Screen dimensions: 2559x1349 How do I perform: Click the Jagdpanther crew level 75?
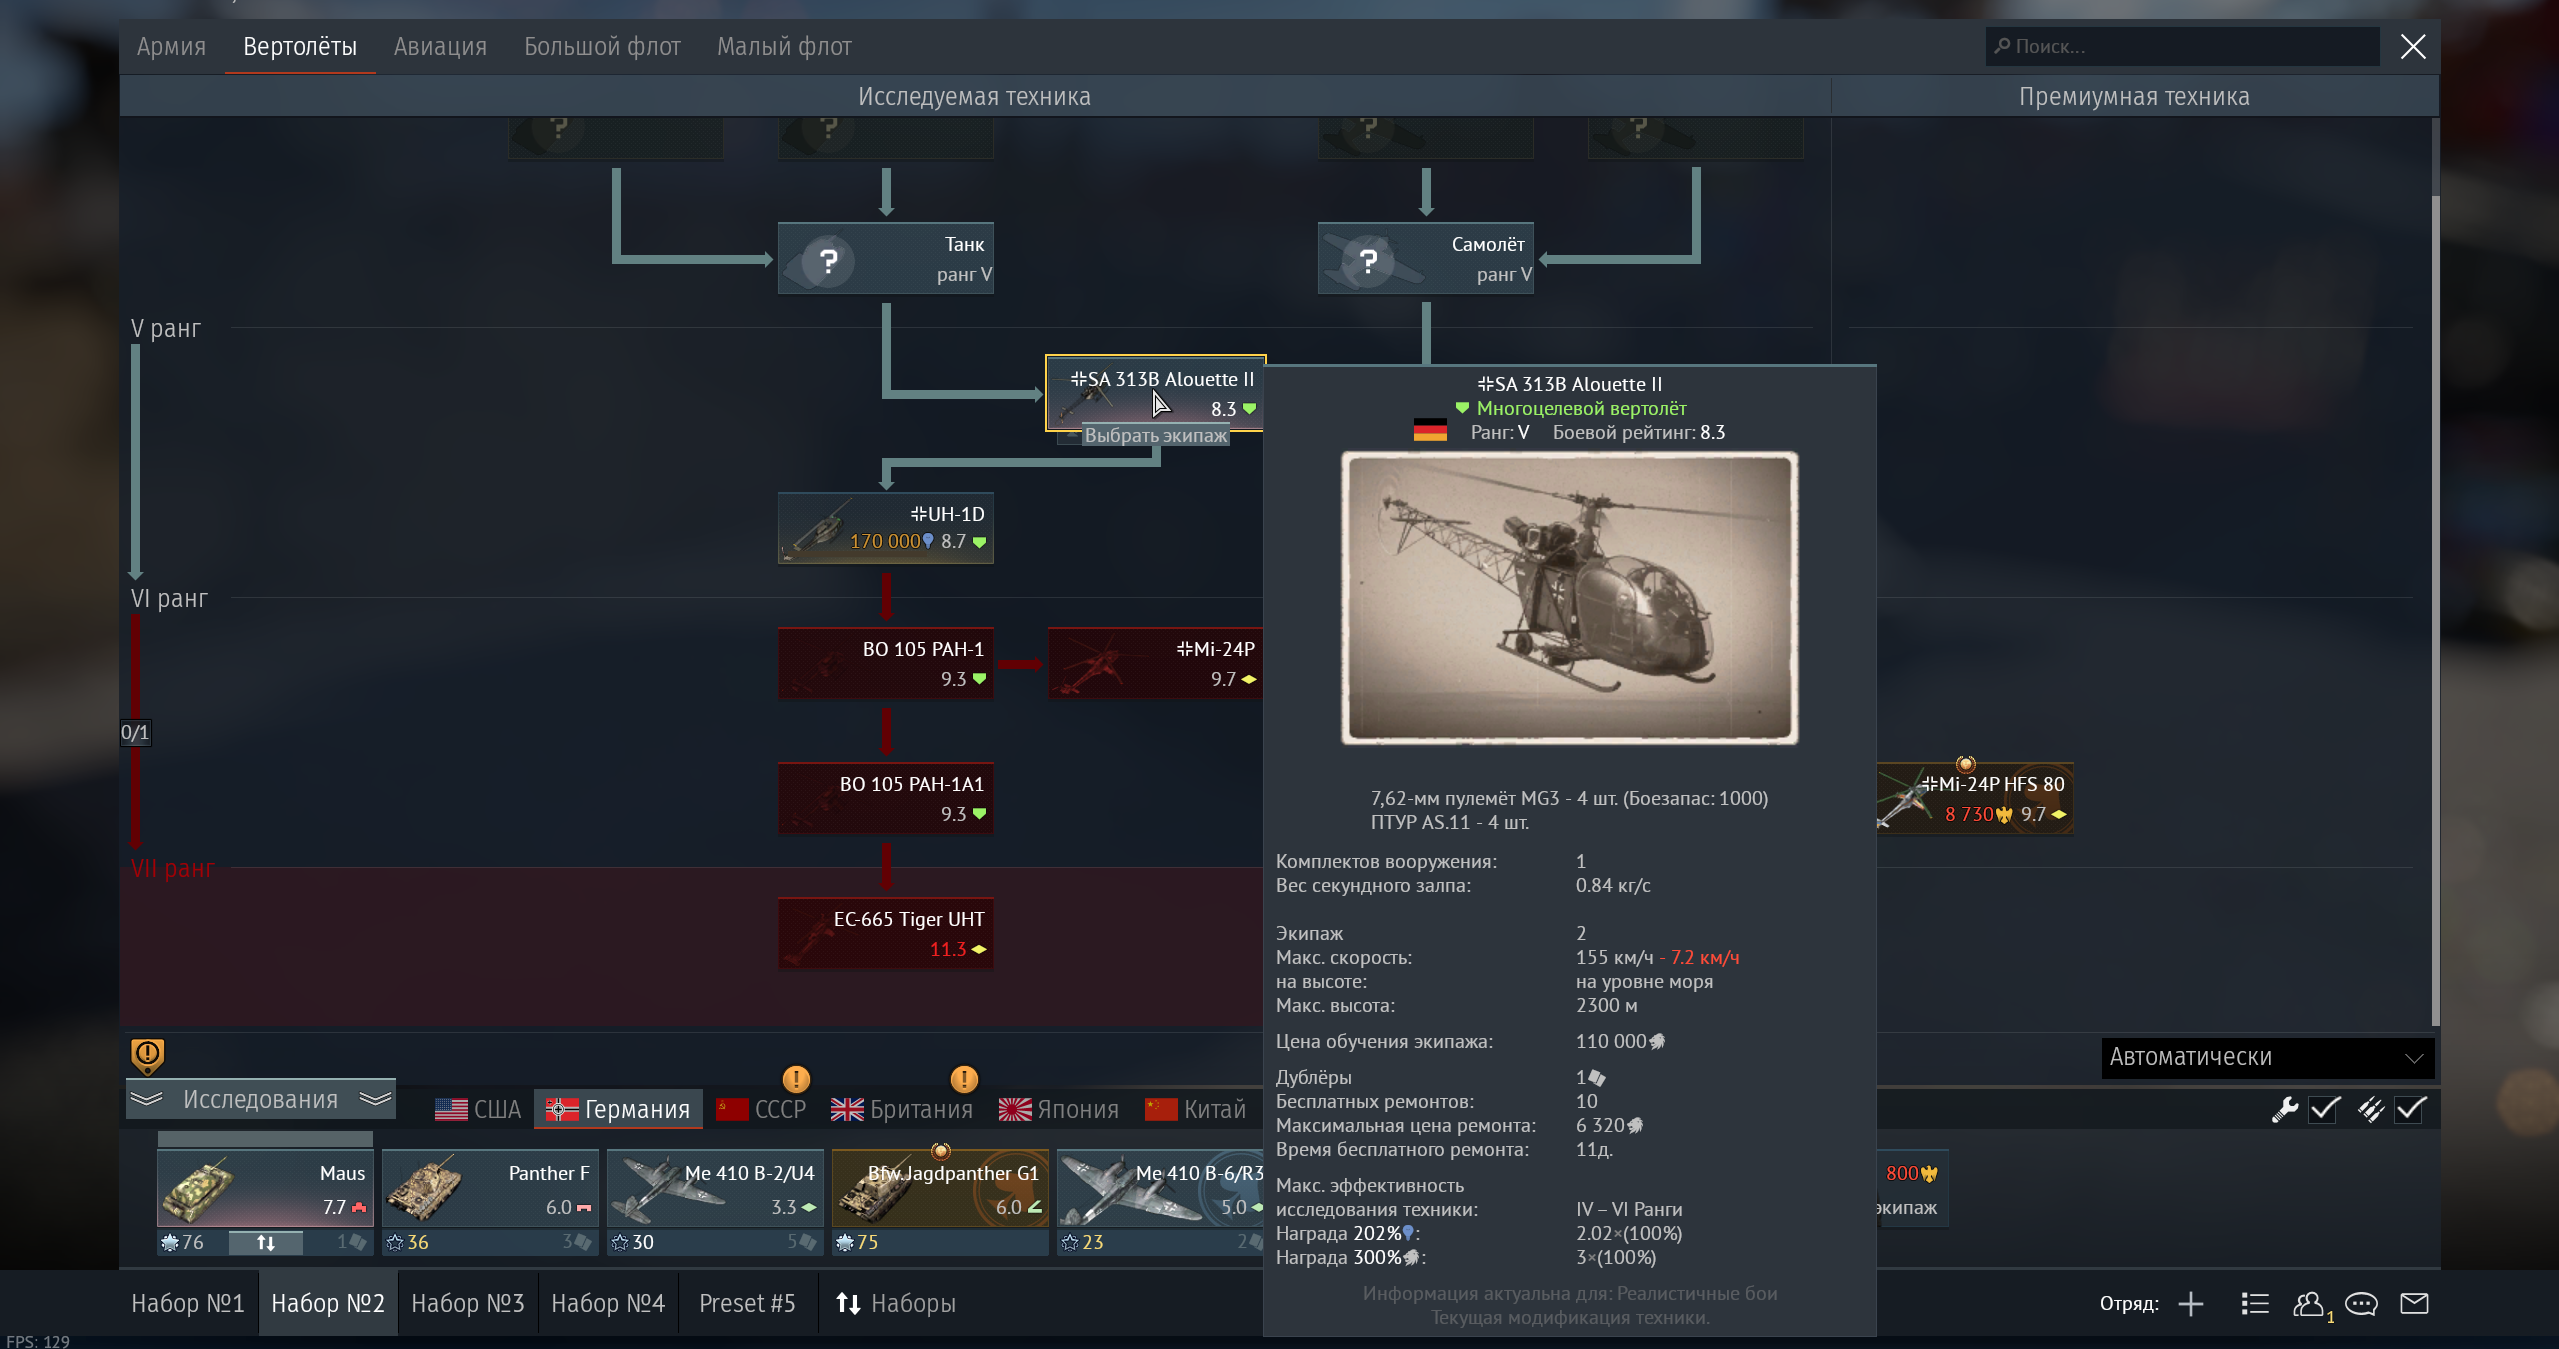click(858, 1242)
